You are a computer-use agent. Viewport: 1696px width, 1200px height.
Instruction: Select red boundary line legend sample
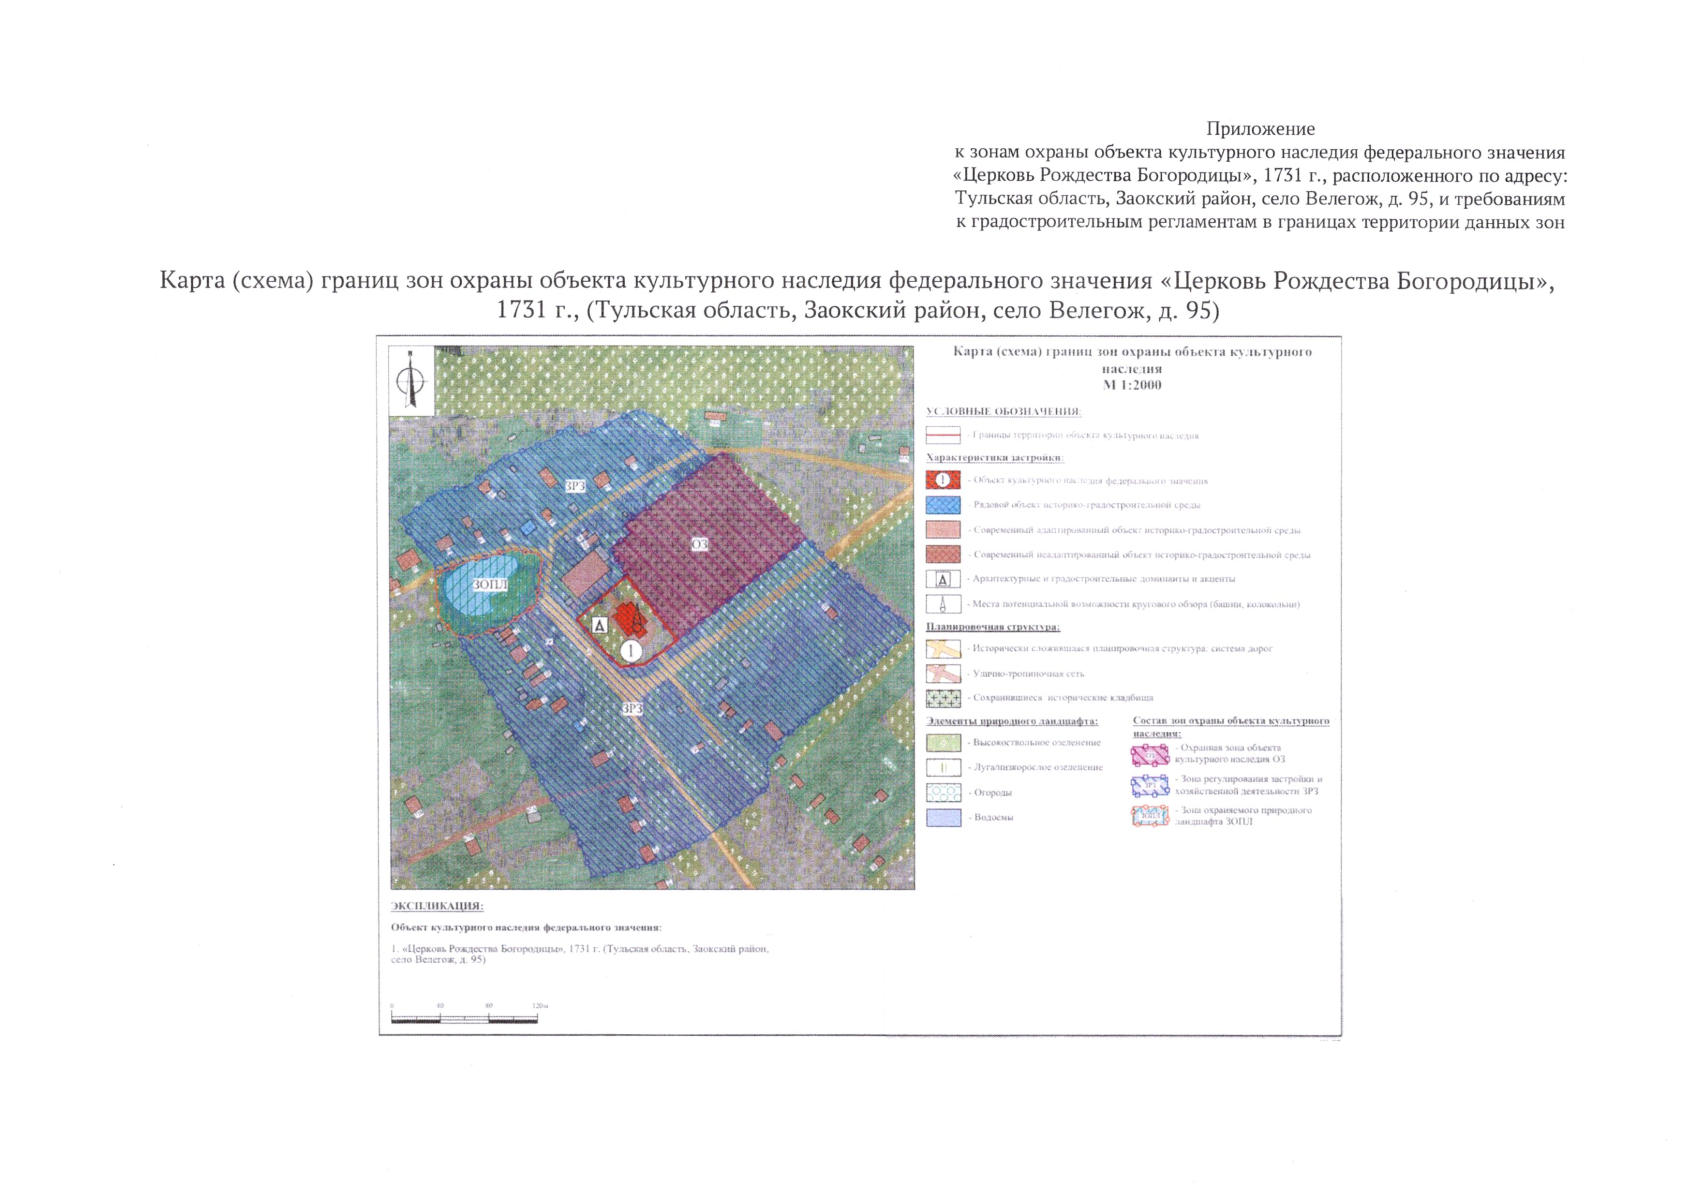pos(943,436)
